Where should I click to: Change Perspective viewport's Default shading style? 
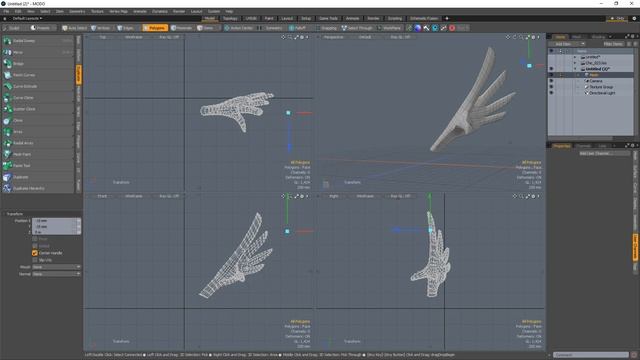point(364,37)
